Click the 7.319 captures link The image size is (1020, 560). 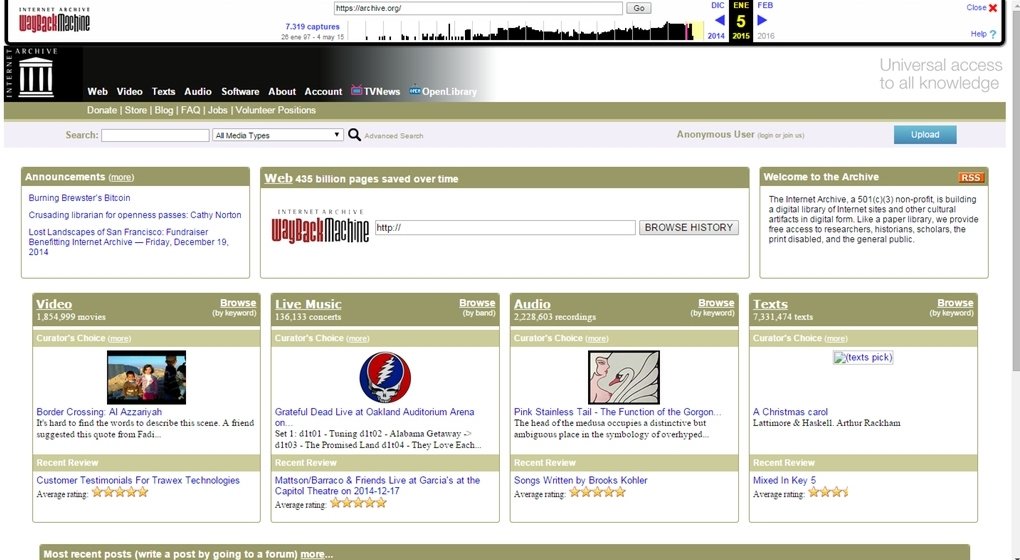click(312, 27)
